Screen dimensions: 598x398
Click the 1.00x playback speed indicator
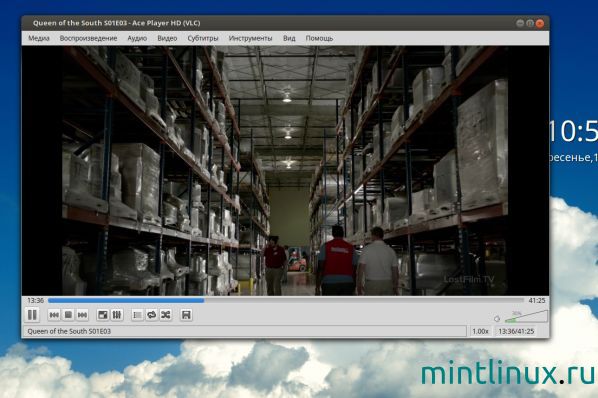tap(480, 331)
